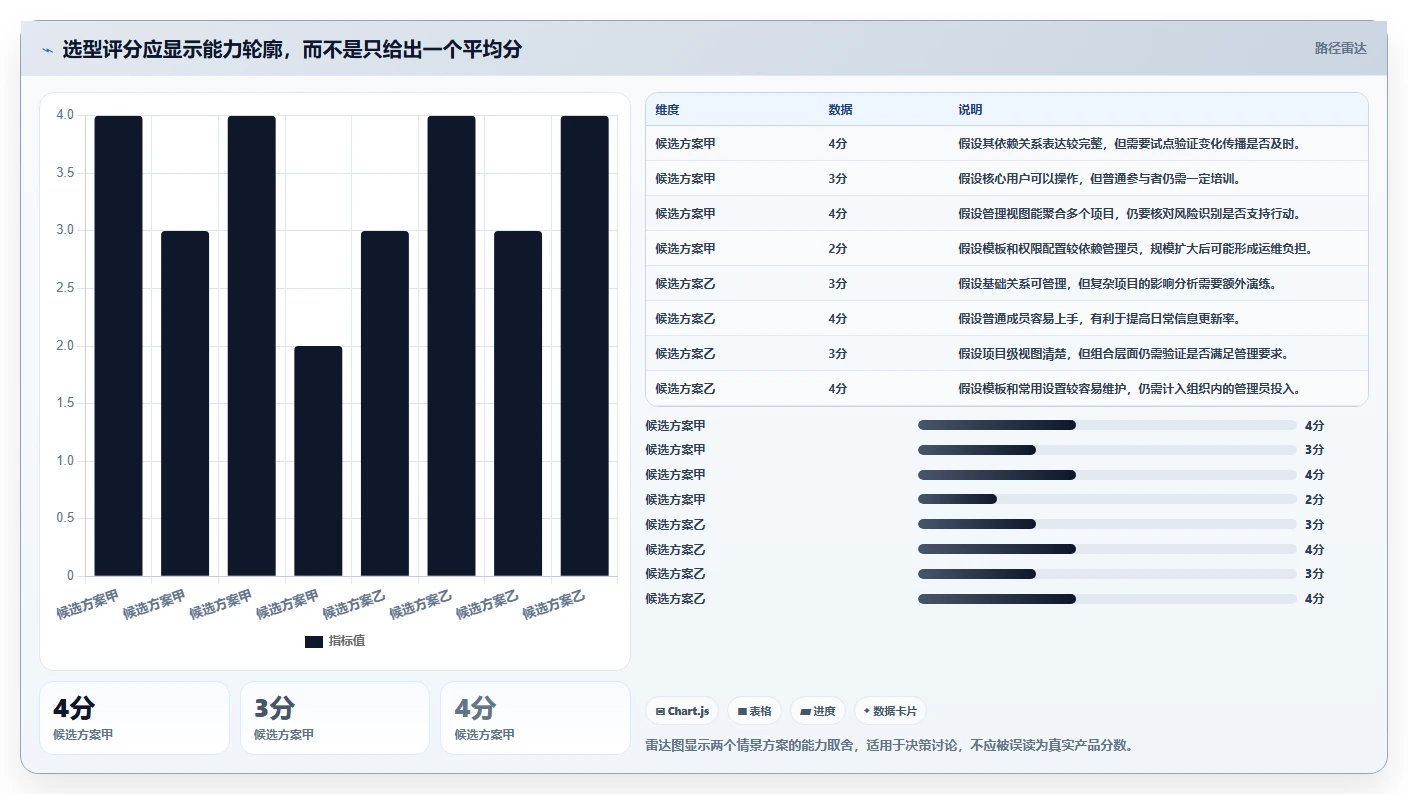The width and height of the screenshot is (1408, 794).
Task: Toggle the 指标值 legend swatch under the chart
Action: pyautogui.click(x=314, y=641)
